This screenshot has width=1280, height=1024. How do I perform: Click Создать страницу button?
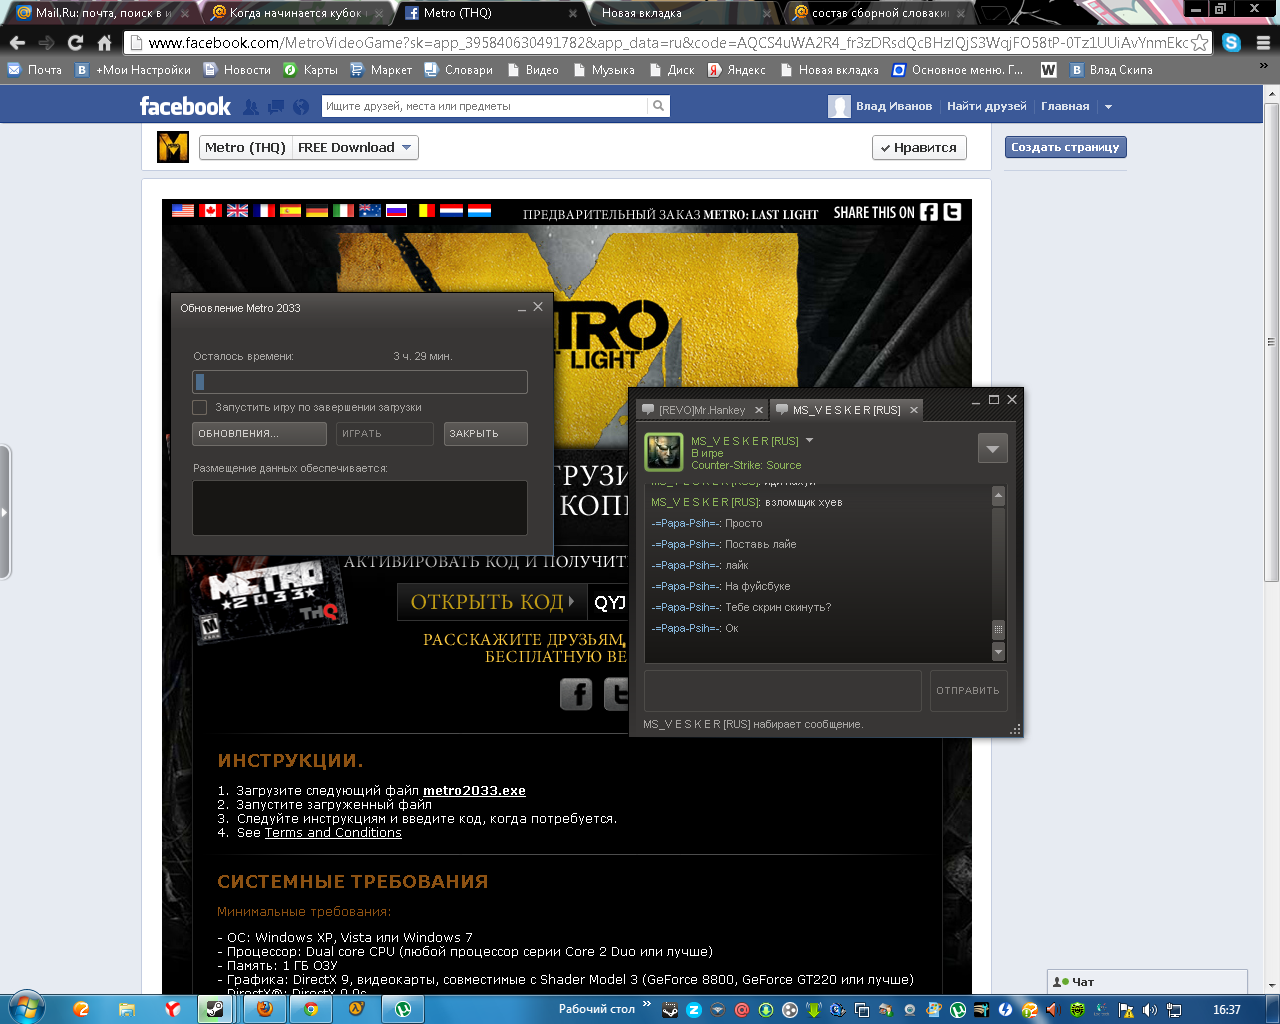coord(1065,147)
